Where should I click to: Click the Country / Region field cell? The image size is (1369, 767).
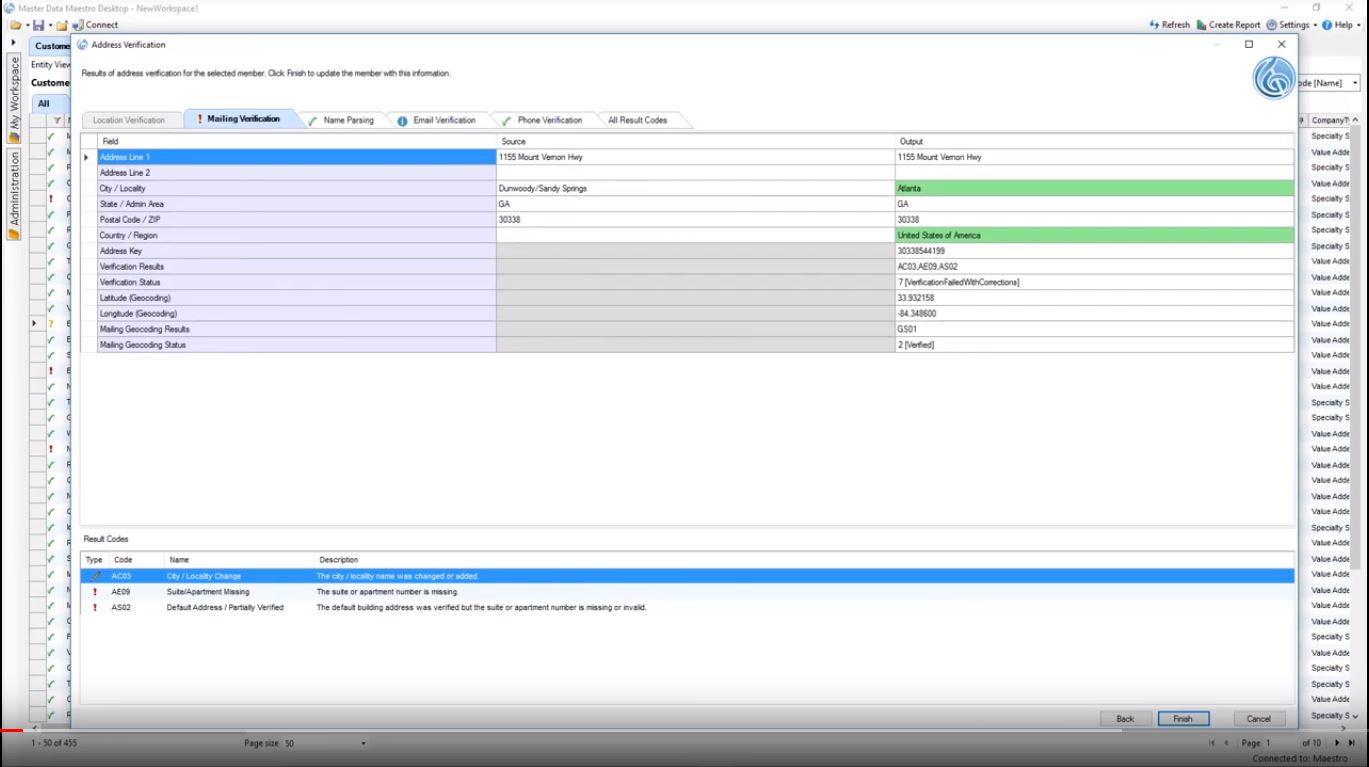click(296, 235)
